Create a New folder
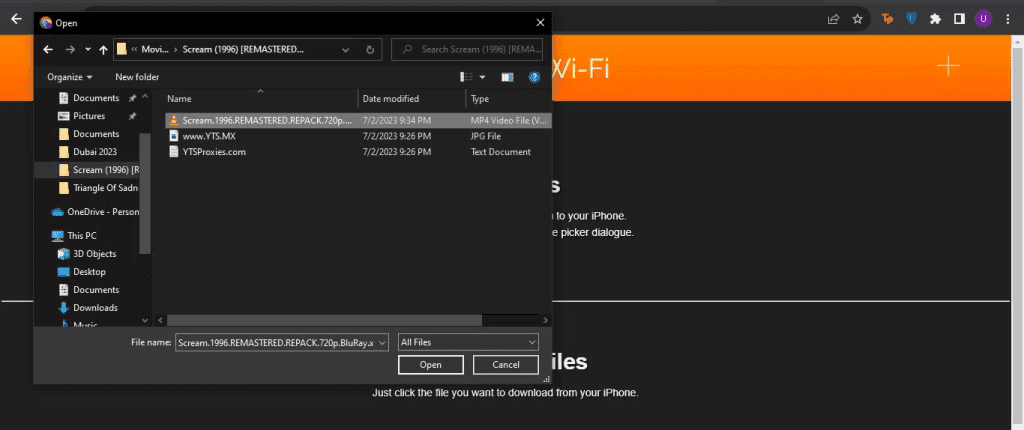This screenshot has height=430, width=1024. coord(137,77)
